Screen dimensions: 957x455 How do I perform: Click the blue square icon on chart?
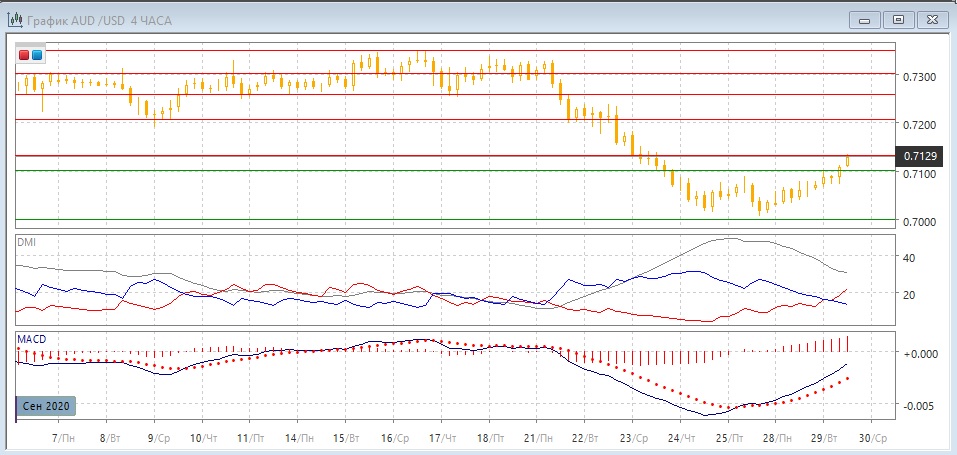click(x=37, y=55)
